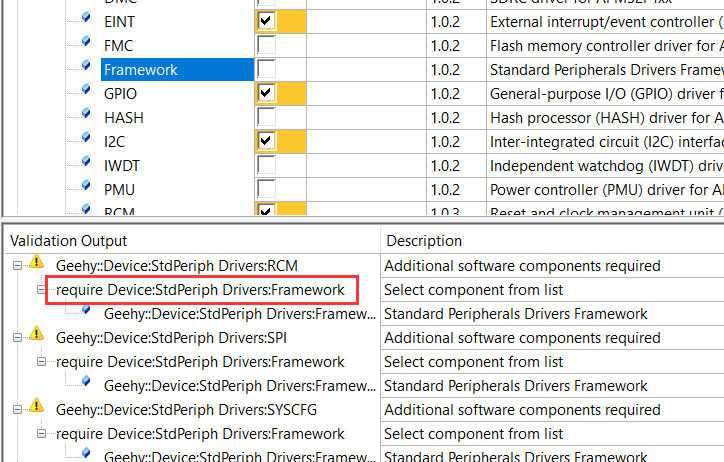Collapse the Drivers:SYSCFG validation entry

(x=17, y=409)
